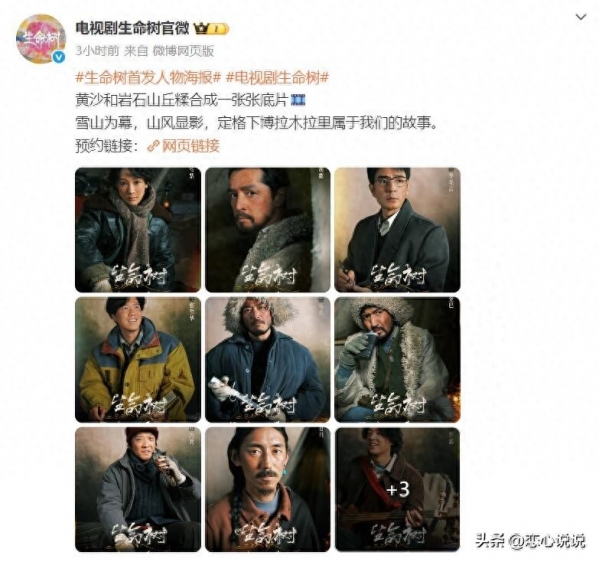Open poster of man in fur hat, blue coat
The image size is (600, 562).
(x=267, y=360)
